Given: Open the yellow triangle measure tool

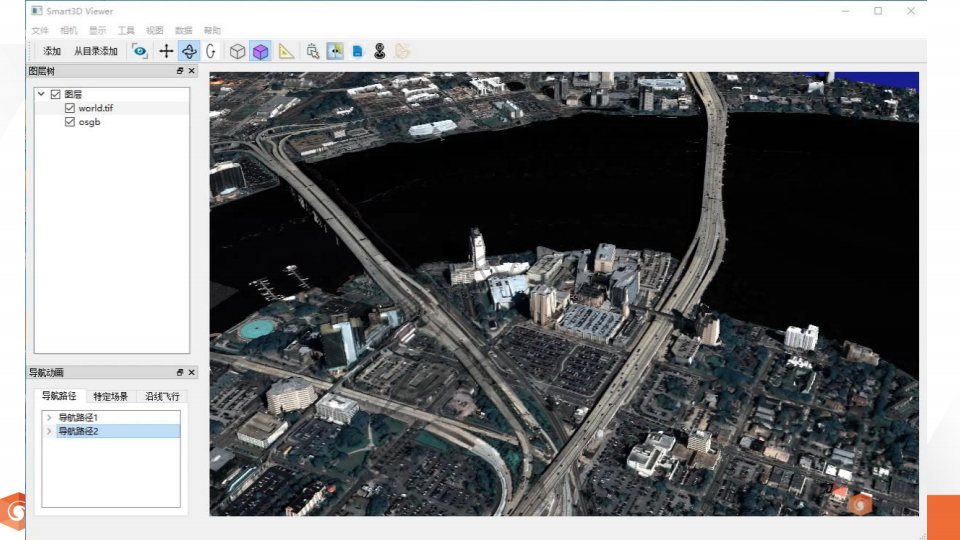Looking at the screenshot, I should [286, 51].
